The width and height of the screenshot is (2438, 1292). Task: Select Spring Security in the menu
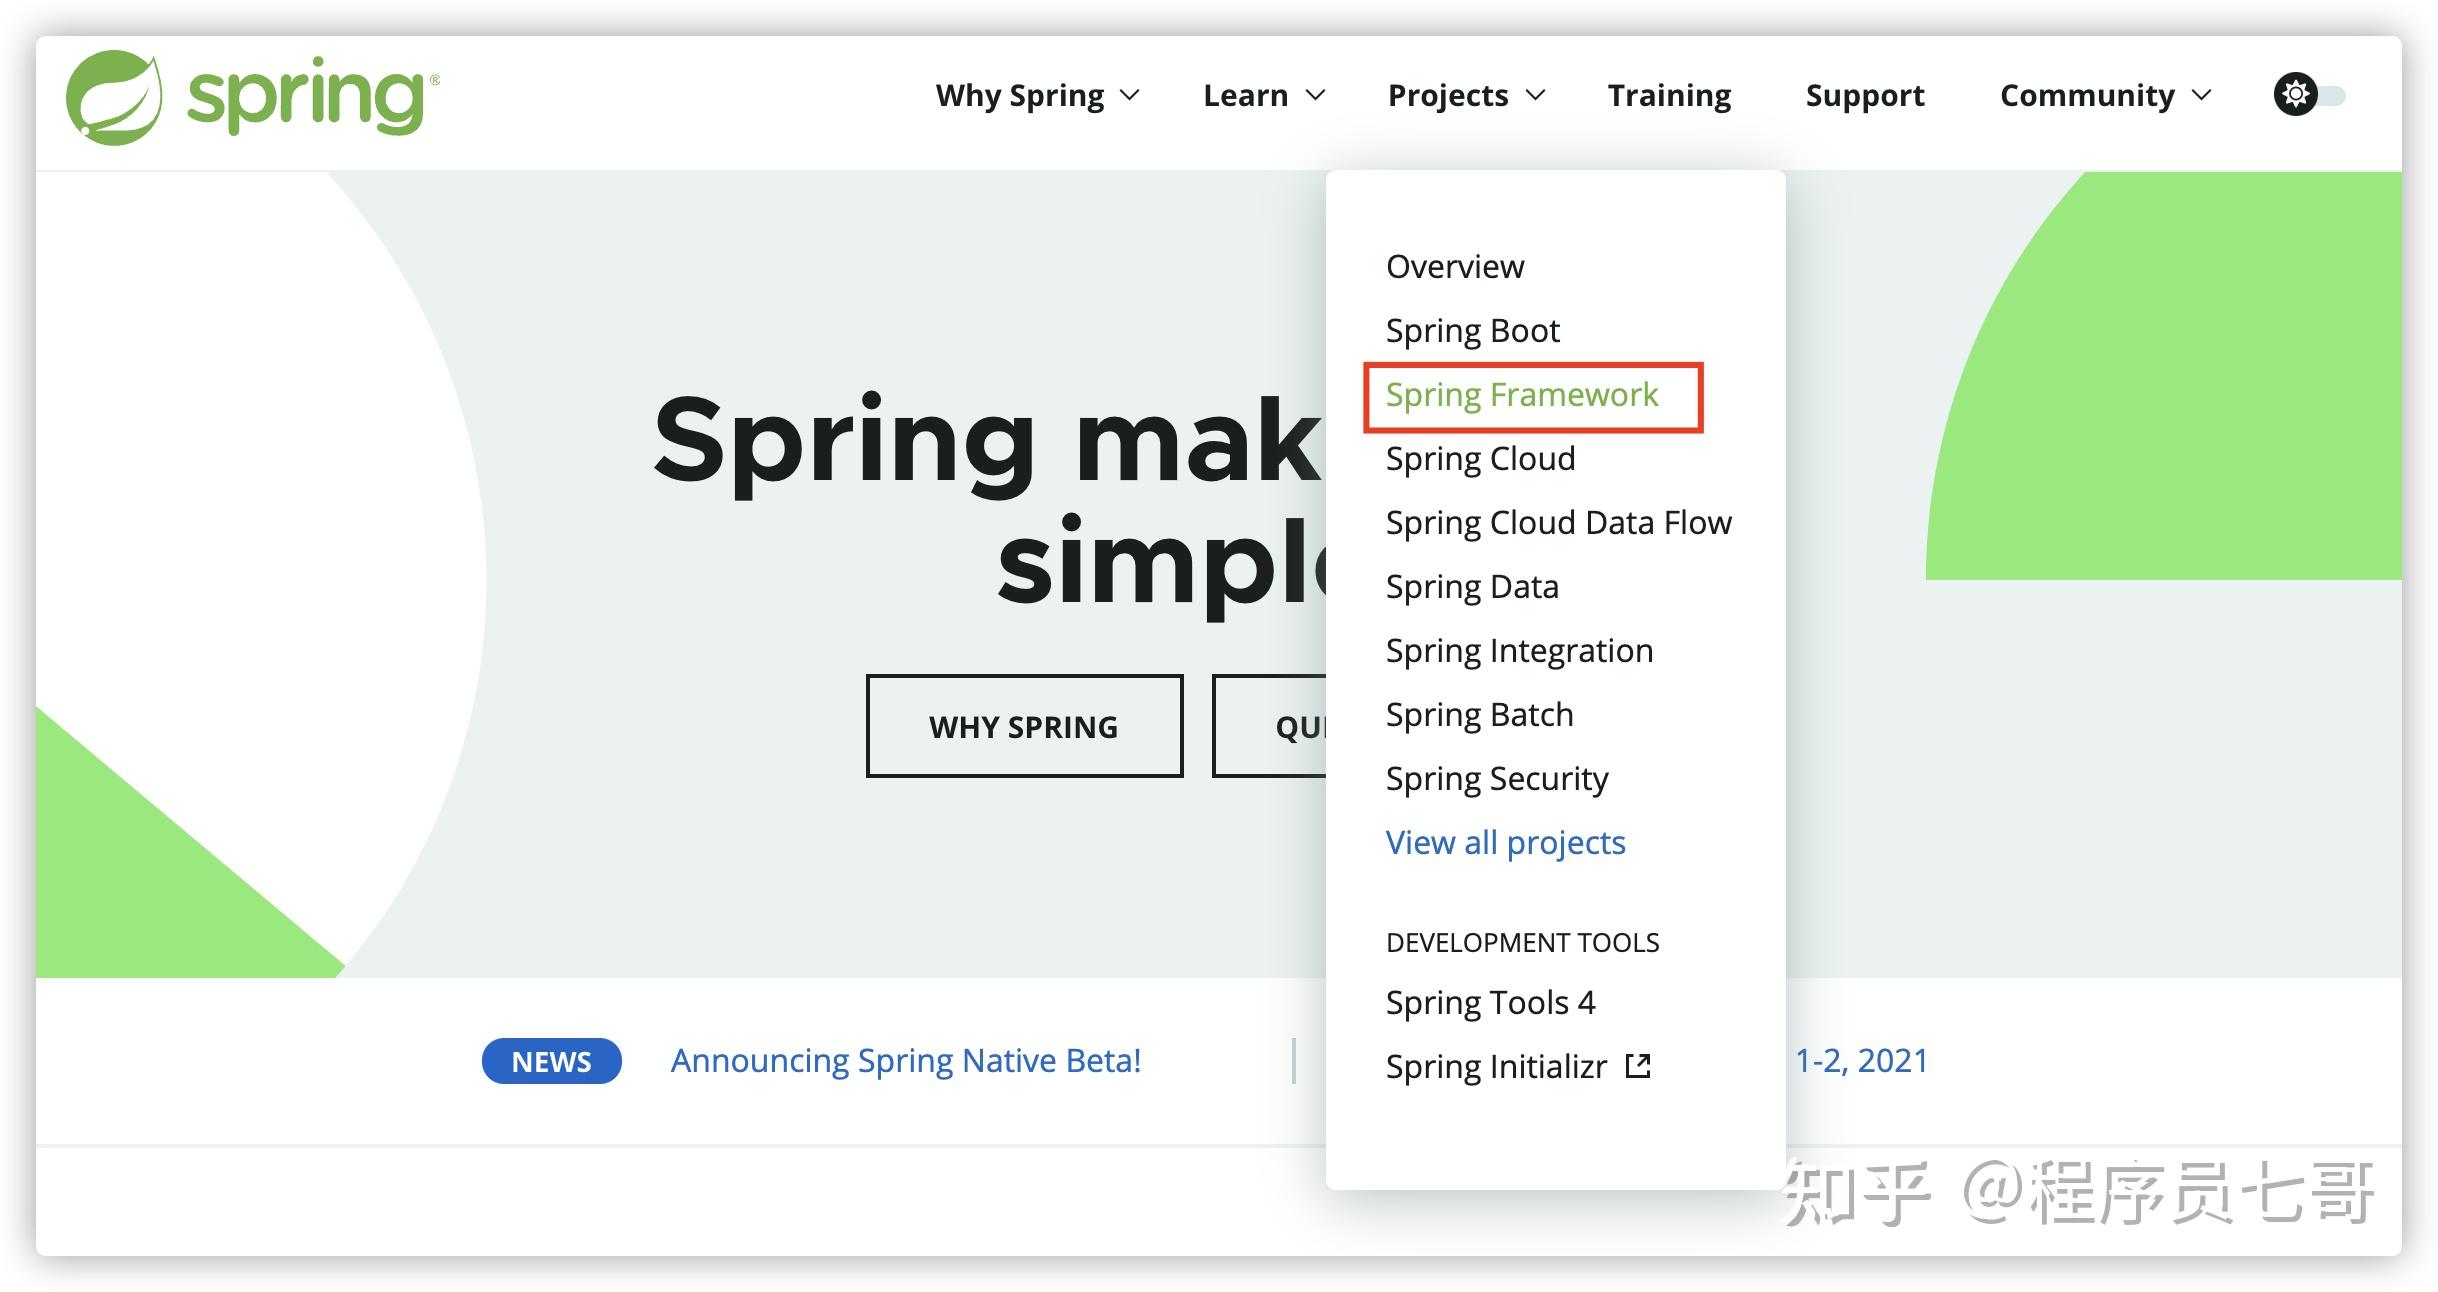pyautogui.click(x=1496, y=778)
